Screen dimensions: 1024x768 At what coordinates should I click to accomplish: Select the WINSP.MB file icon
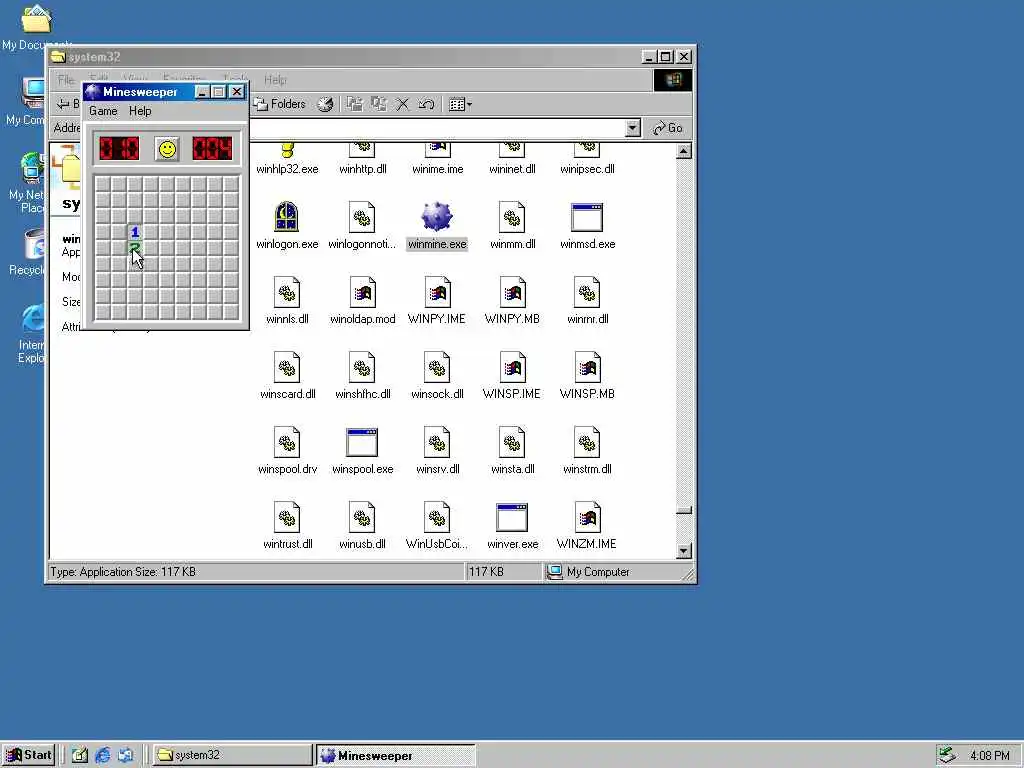click(586, 367)
